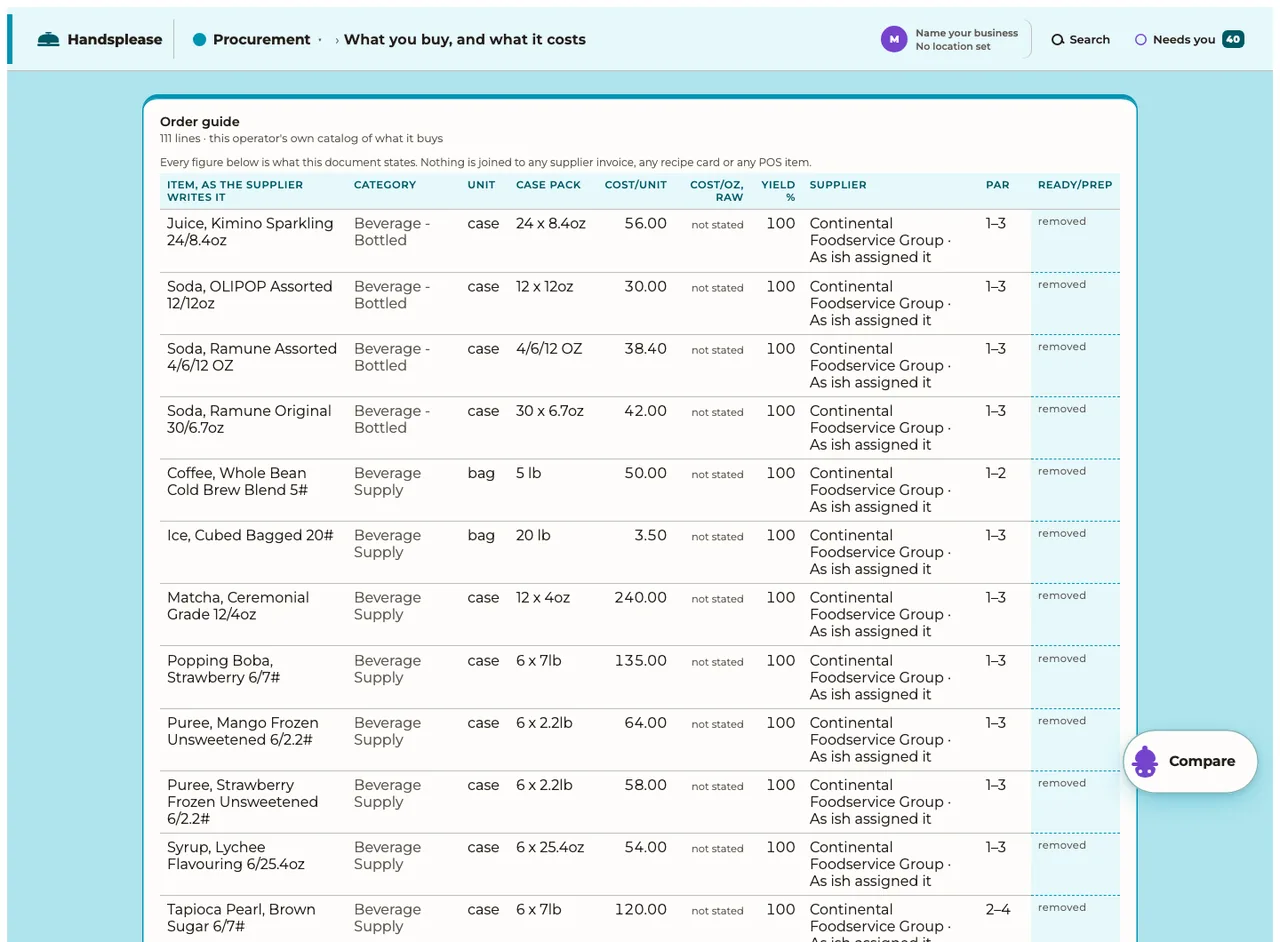The height and width of the screenshot is (942, 1280).
Task: Click the 120.00 cost for Tapioca Pearl
Action: [x=641, y=909]
